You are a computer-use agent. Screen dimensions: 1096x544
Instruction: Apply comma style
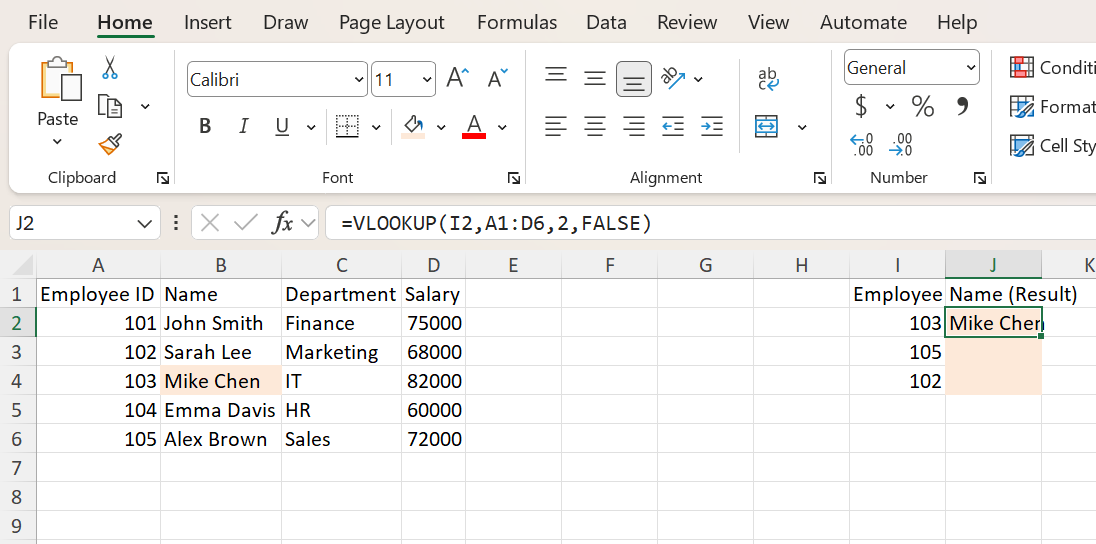tap(962, 106)
